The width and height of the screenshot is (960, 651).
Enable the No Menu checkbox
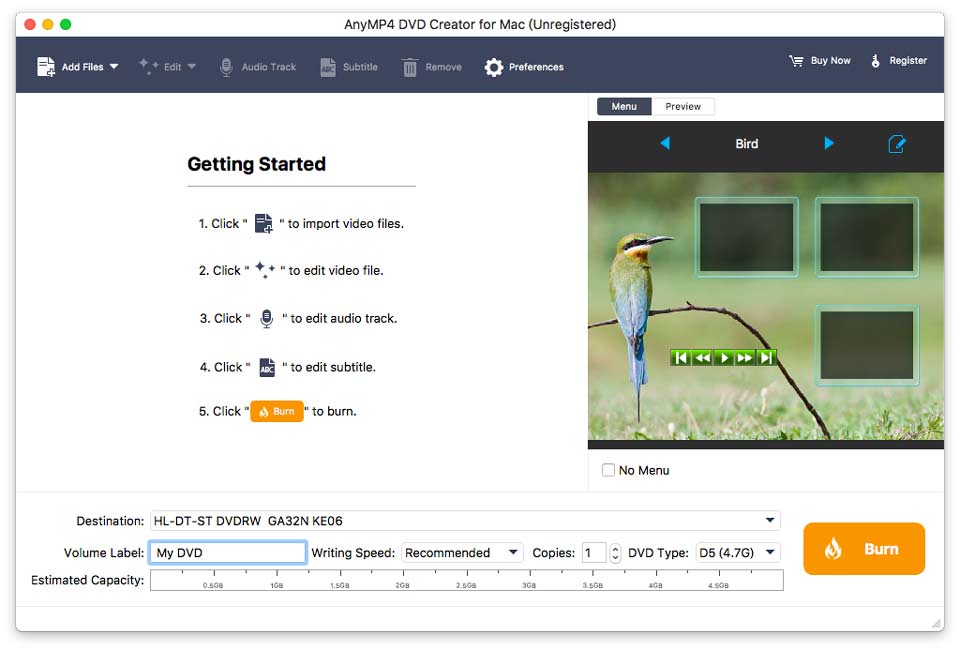point(608,470)
